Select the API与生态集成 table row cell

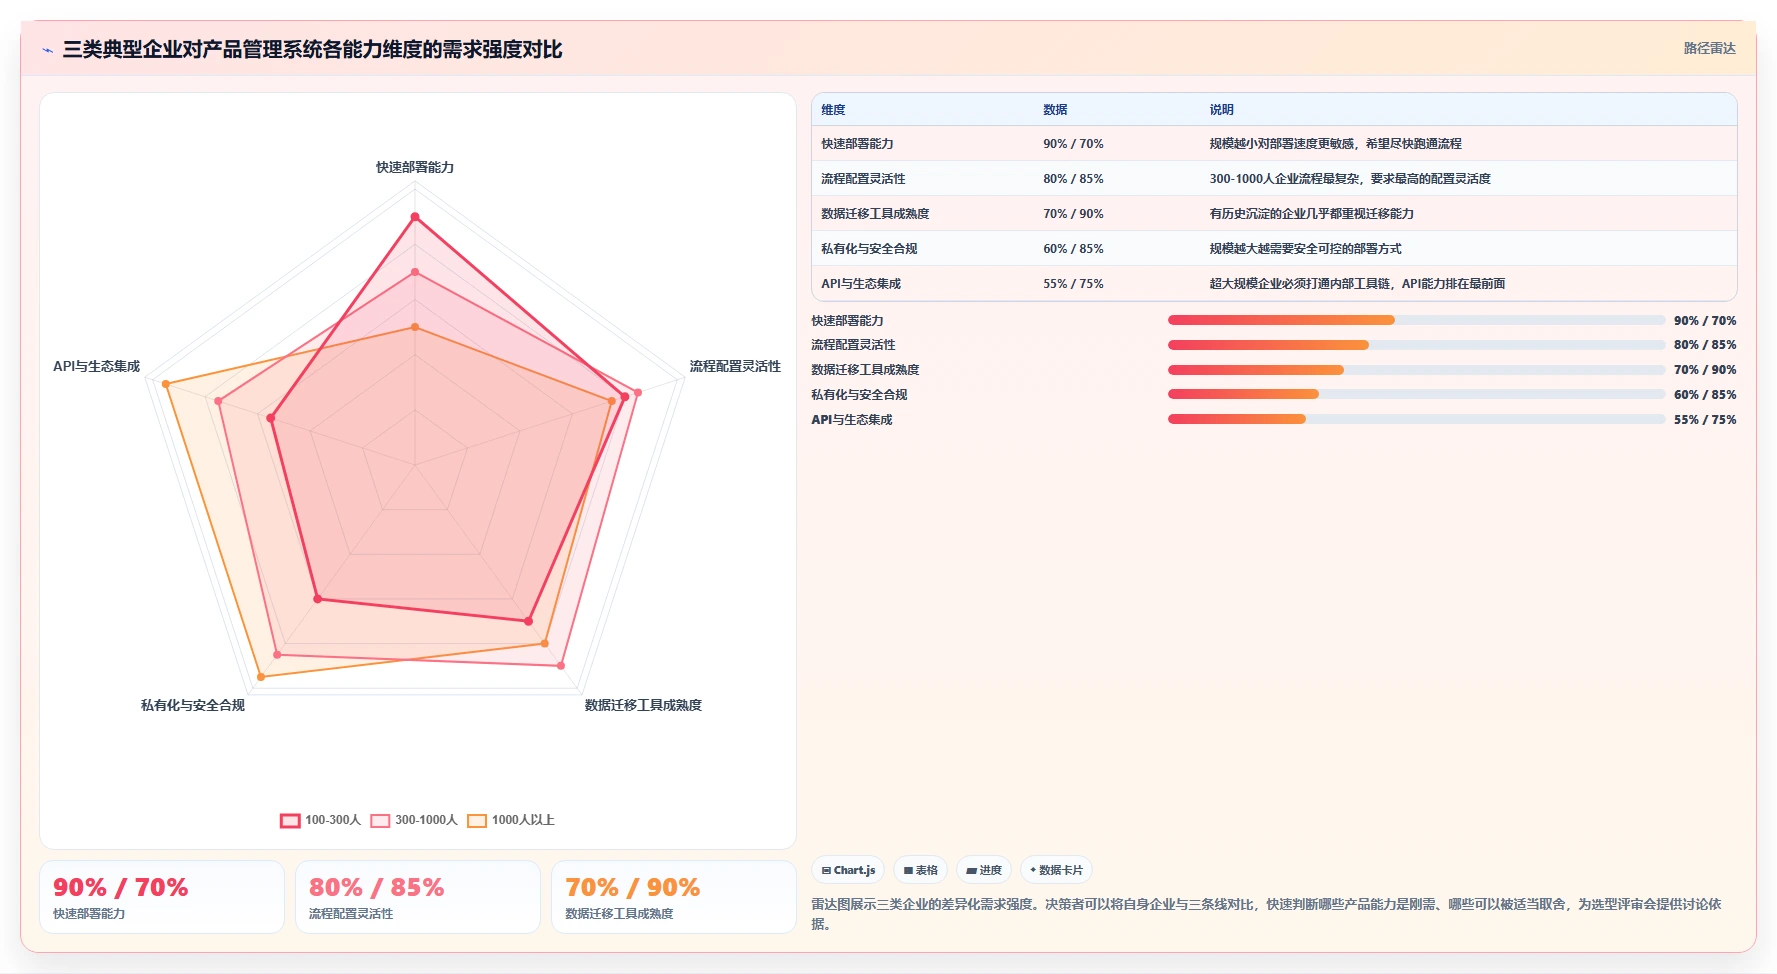click(861, 284)
